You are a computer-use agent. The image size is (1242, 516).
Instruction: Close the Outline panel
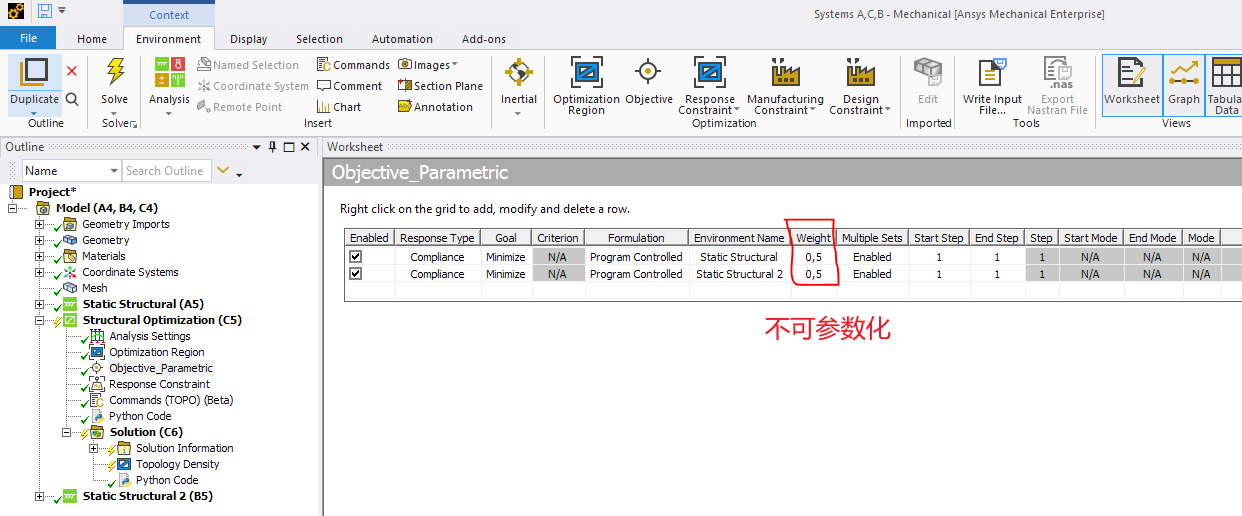(x=306, y=147)
